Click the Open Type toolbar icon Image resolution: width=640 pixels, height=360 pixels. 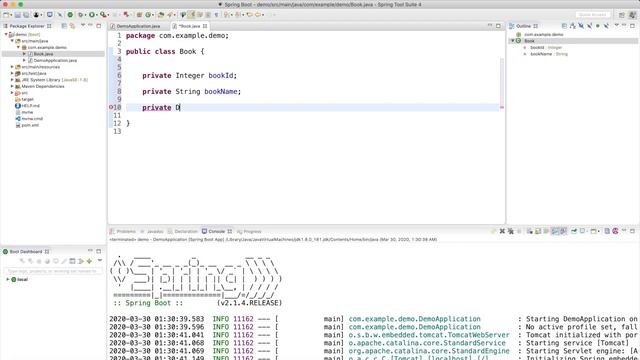[160, 15]
